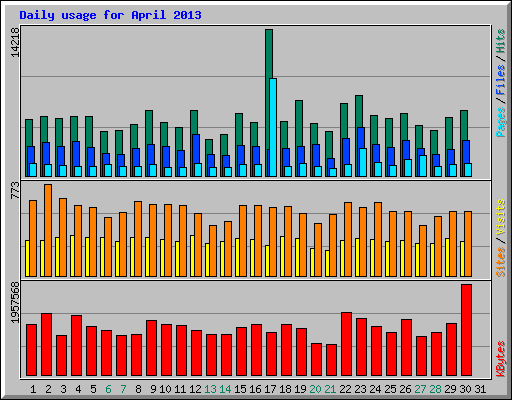The width and height of the screenshot is (512, 400).
Task: Click day label 10 on x-axis
Action: pyautogui.click(x=165, y=389)
